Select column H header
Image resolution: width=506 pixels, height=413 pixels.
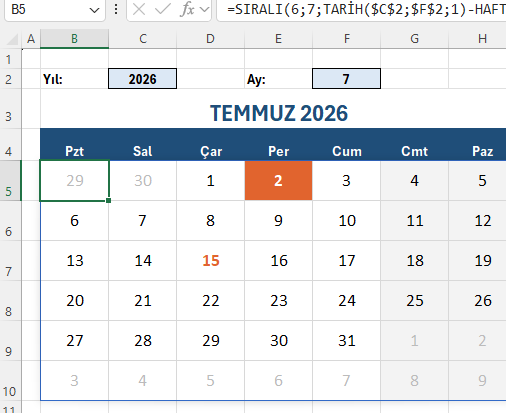[477, 39]
